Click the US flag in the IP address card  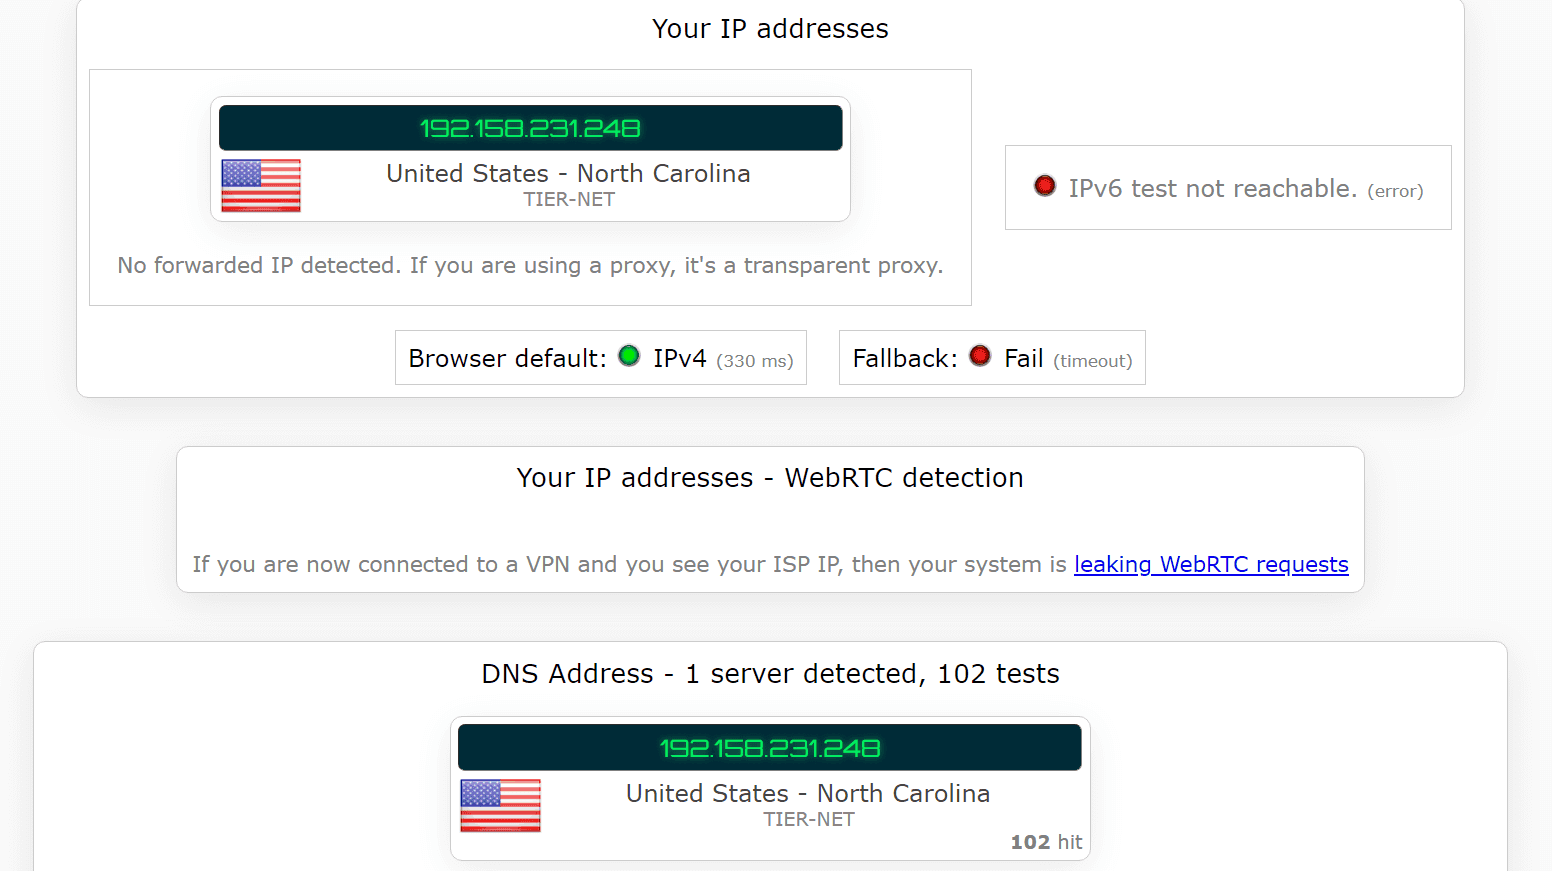tap(261, 186)
